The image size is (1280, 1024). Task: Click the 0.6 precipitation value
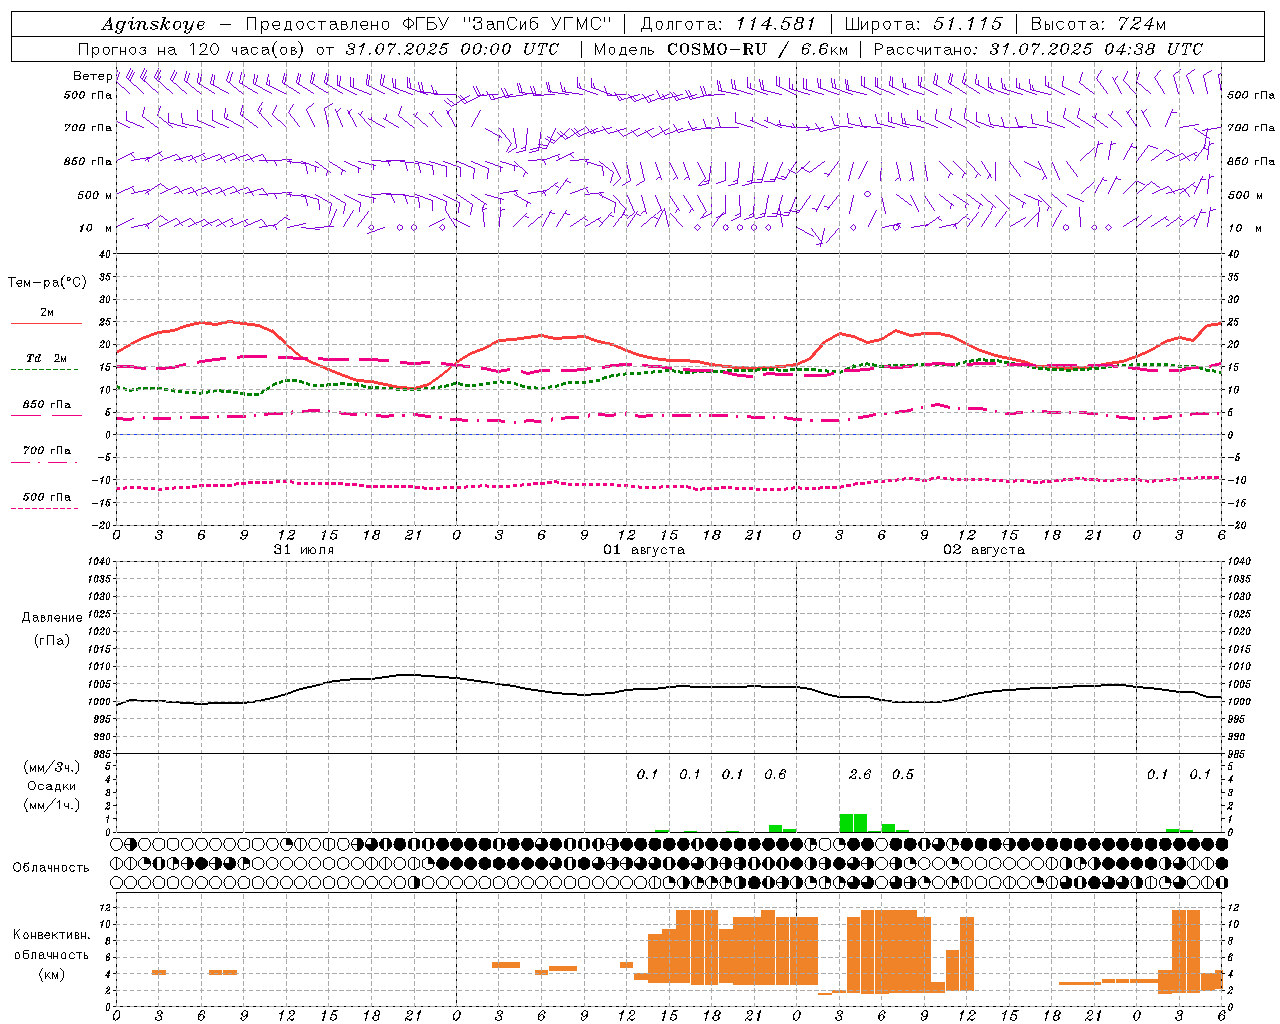point(775,774)
